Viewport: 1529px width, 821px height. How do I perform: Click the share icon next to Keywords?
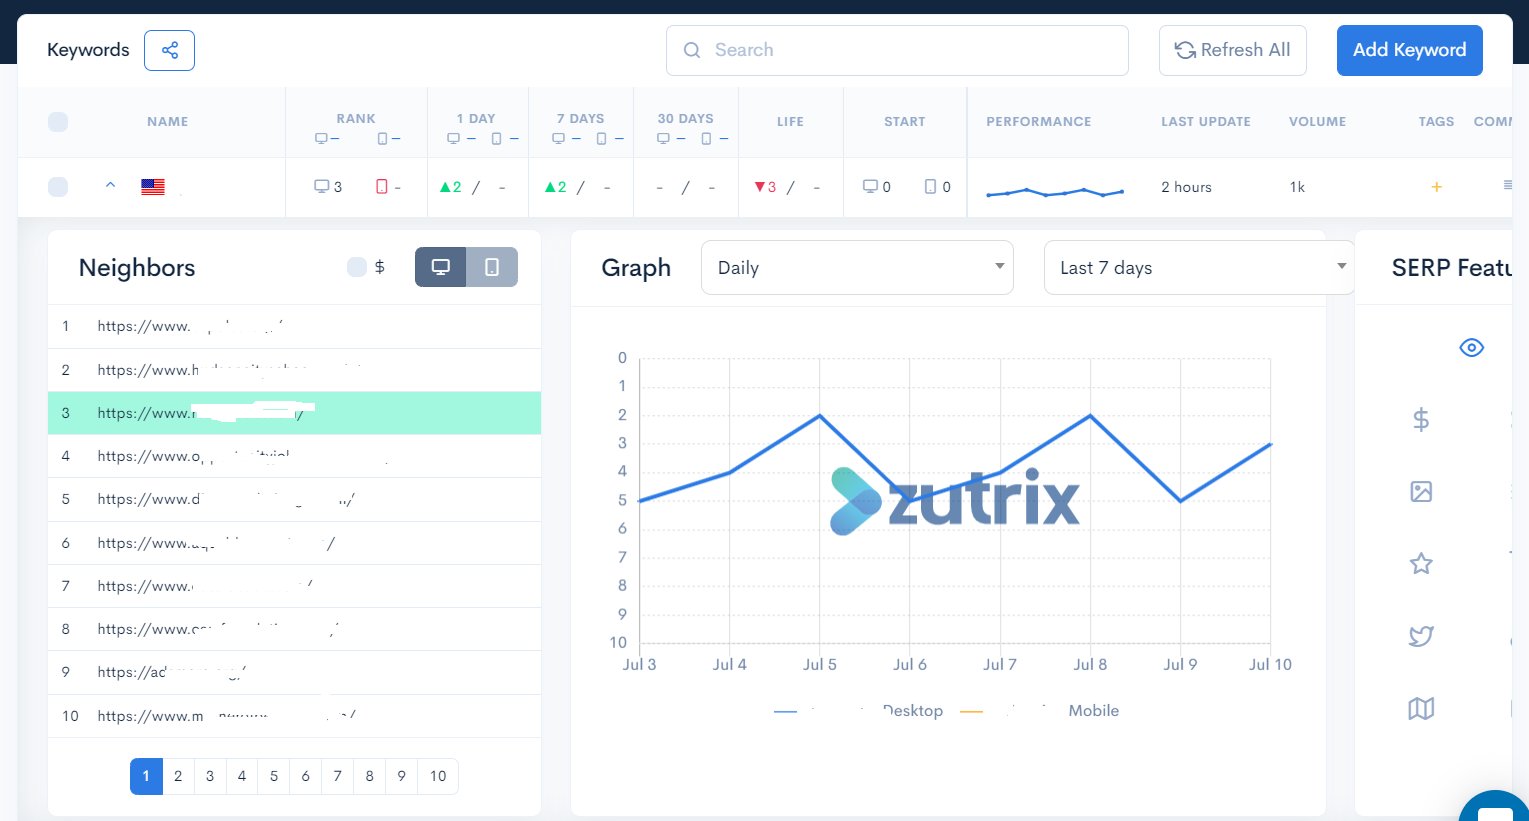pos(169,50)
